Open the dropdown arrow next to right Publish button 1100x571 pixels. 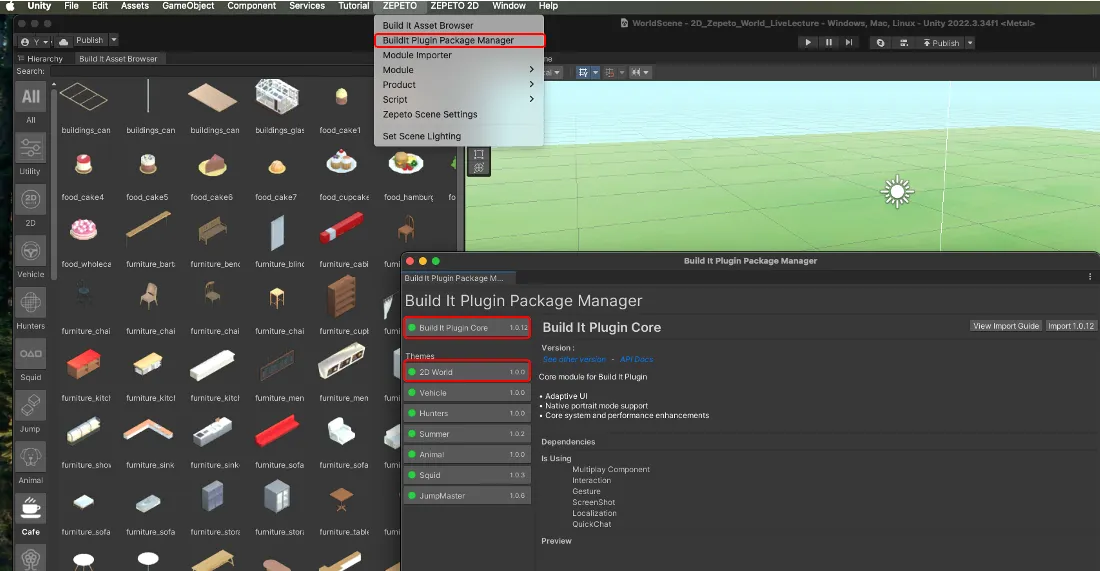tap(970, 43)
